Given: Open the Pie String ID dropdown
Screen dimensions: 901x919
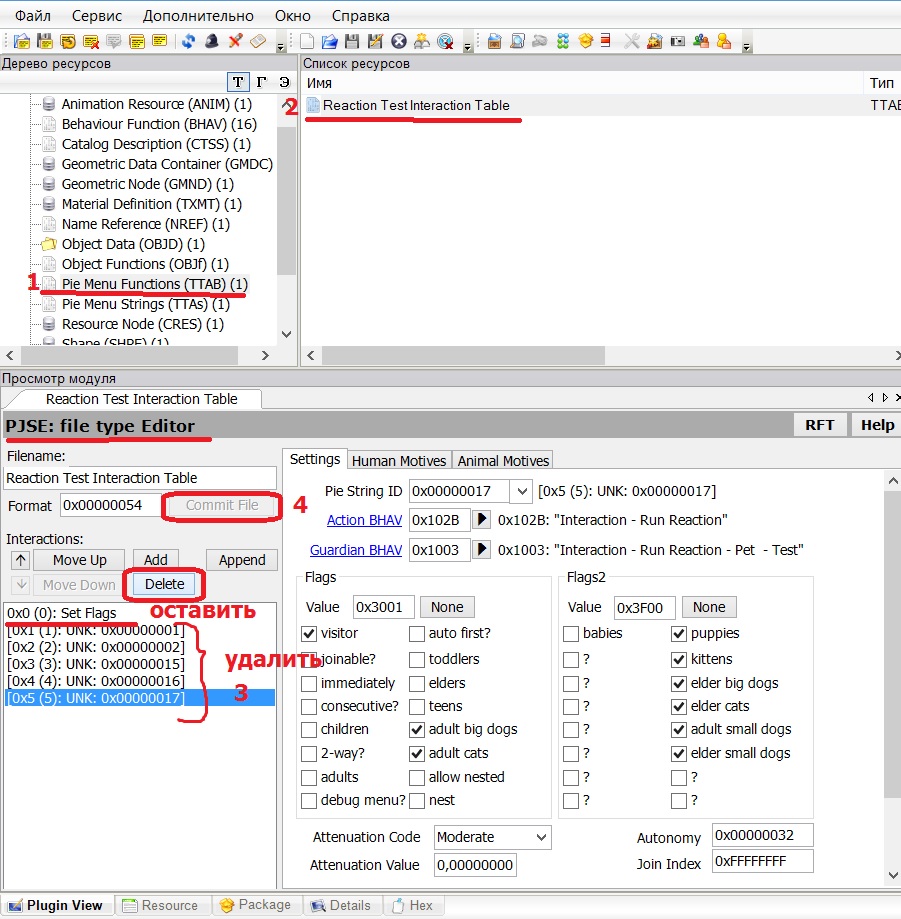Looking at the screenshot, I should [x=521, y=491].
